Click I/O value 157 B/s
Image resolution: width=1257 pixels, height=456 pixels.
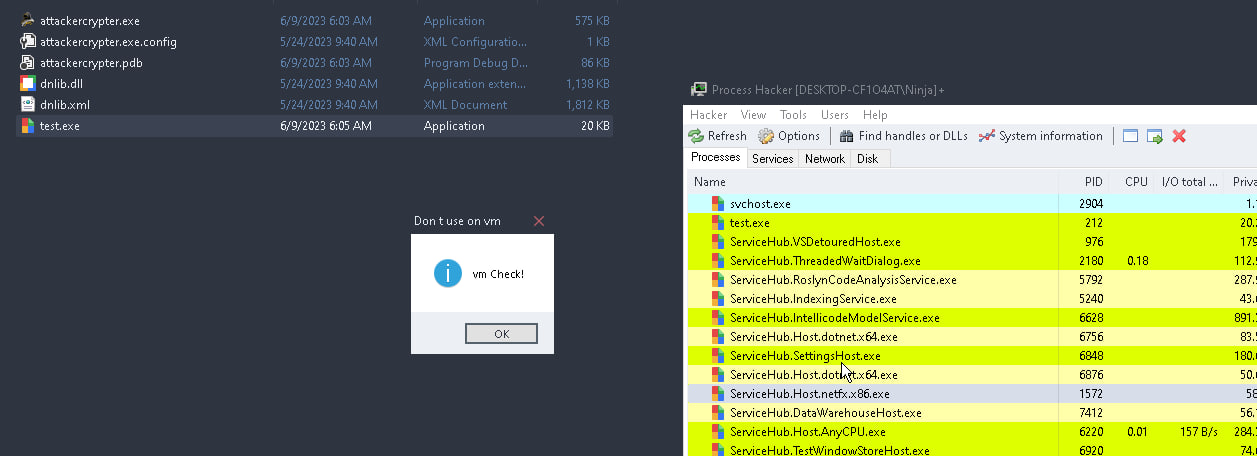(1200, 432)
